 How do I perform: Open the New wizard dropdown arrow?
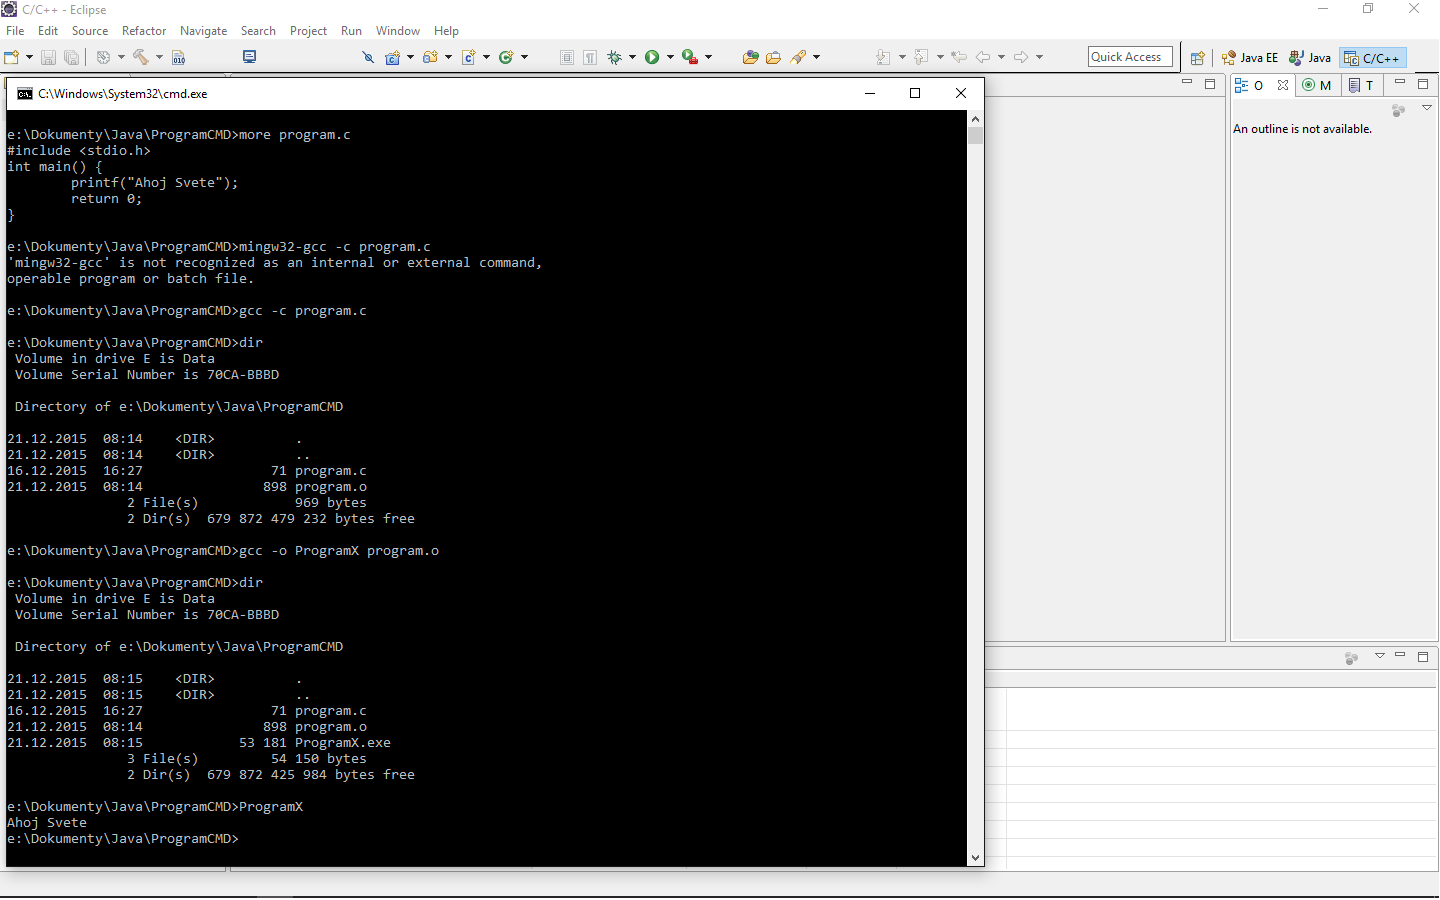click(29, 57)
